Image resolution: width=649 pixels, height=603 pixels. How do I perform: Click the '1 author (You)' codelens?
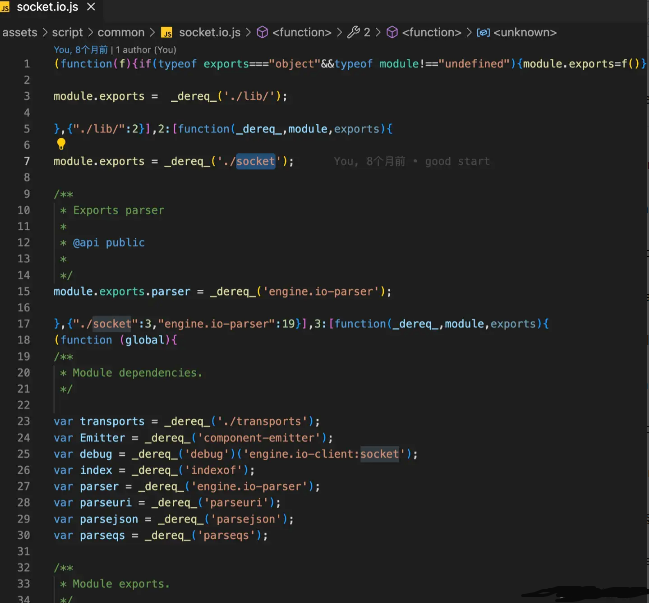[x=146, y=50]
